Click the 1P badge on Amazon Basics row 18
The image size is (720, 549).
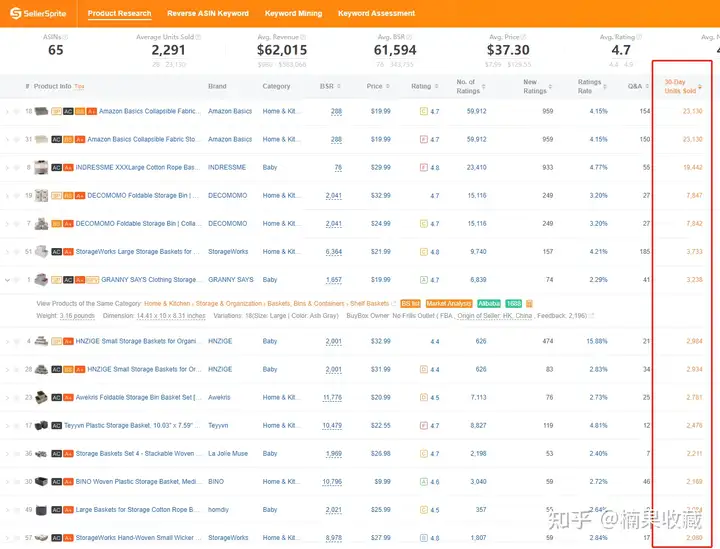click(x=56, y=111)
